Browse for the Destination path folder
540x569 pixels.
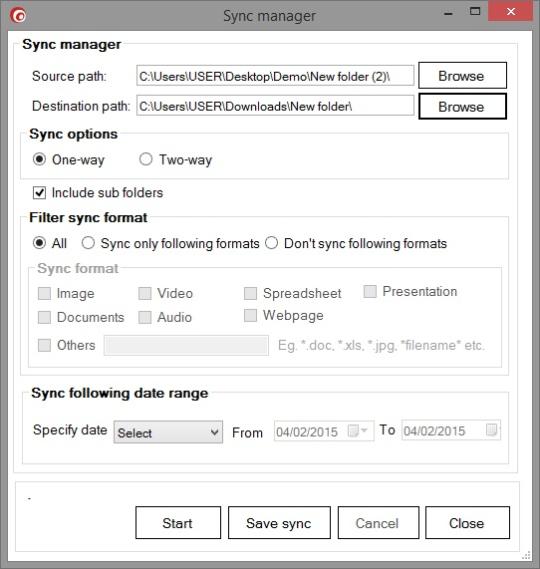coord(462,106)
